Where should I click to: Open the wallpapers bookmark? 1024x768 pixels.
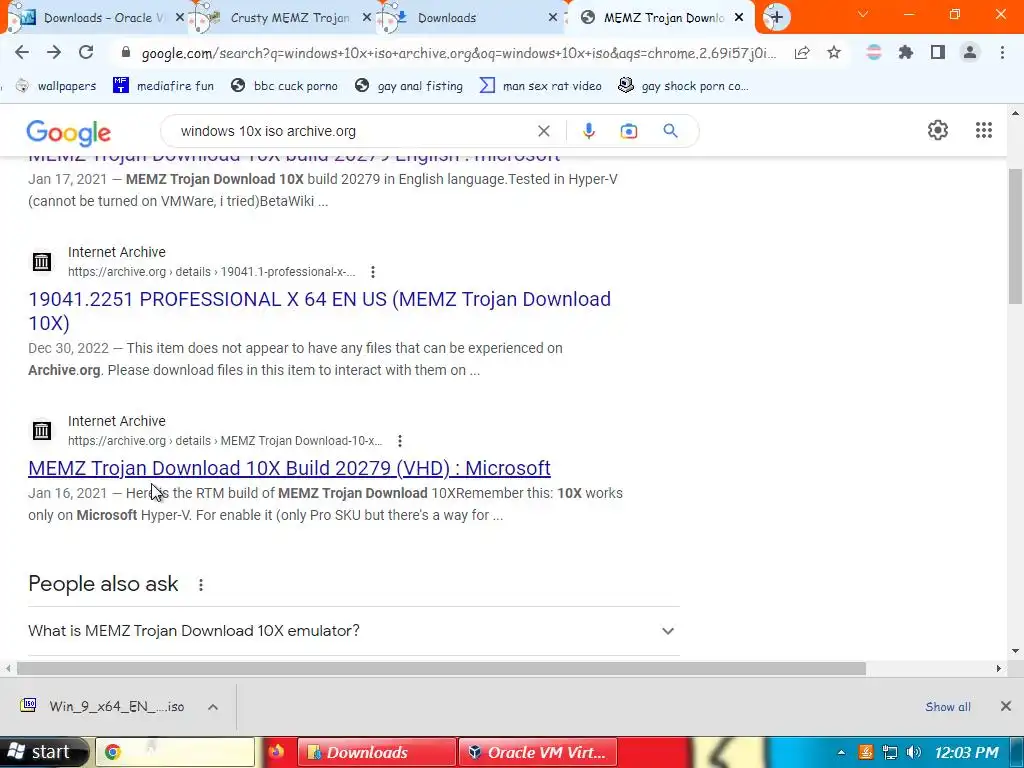56,86
